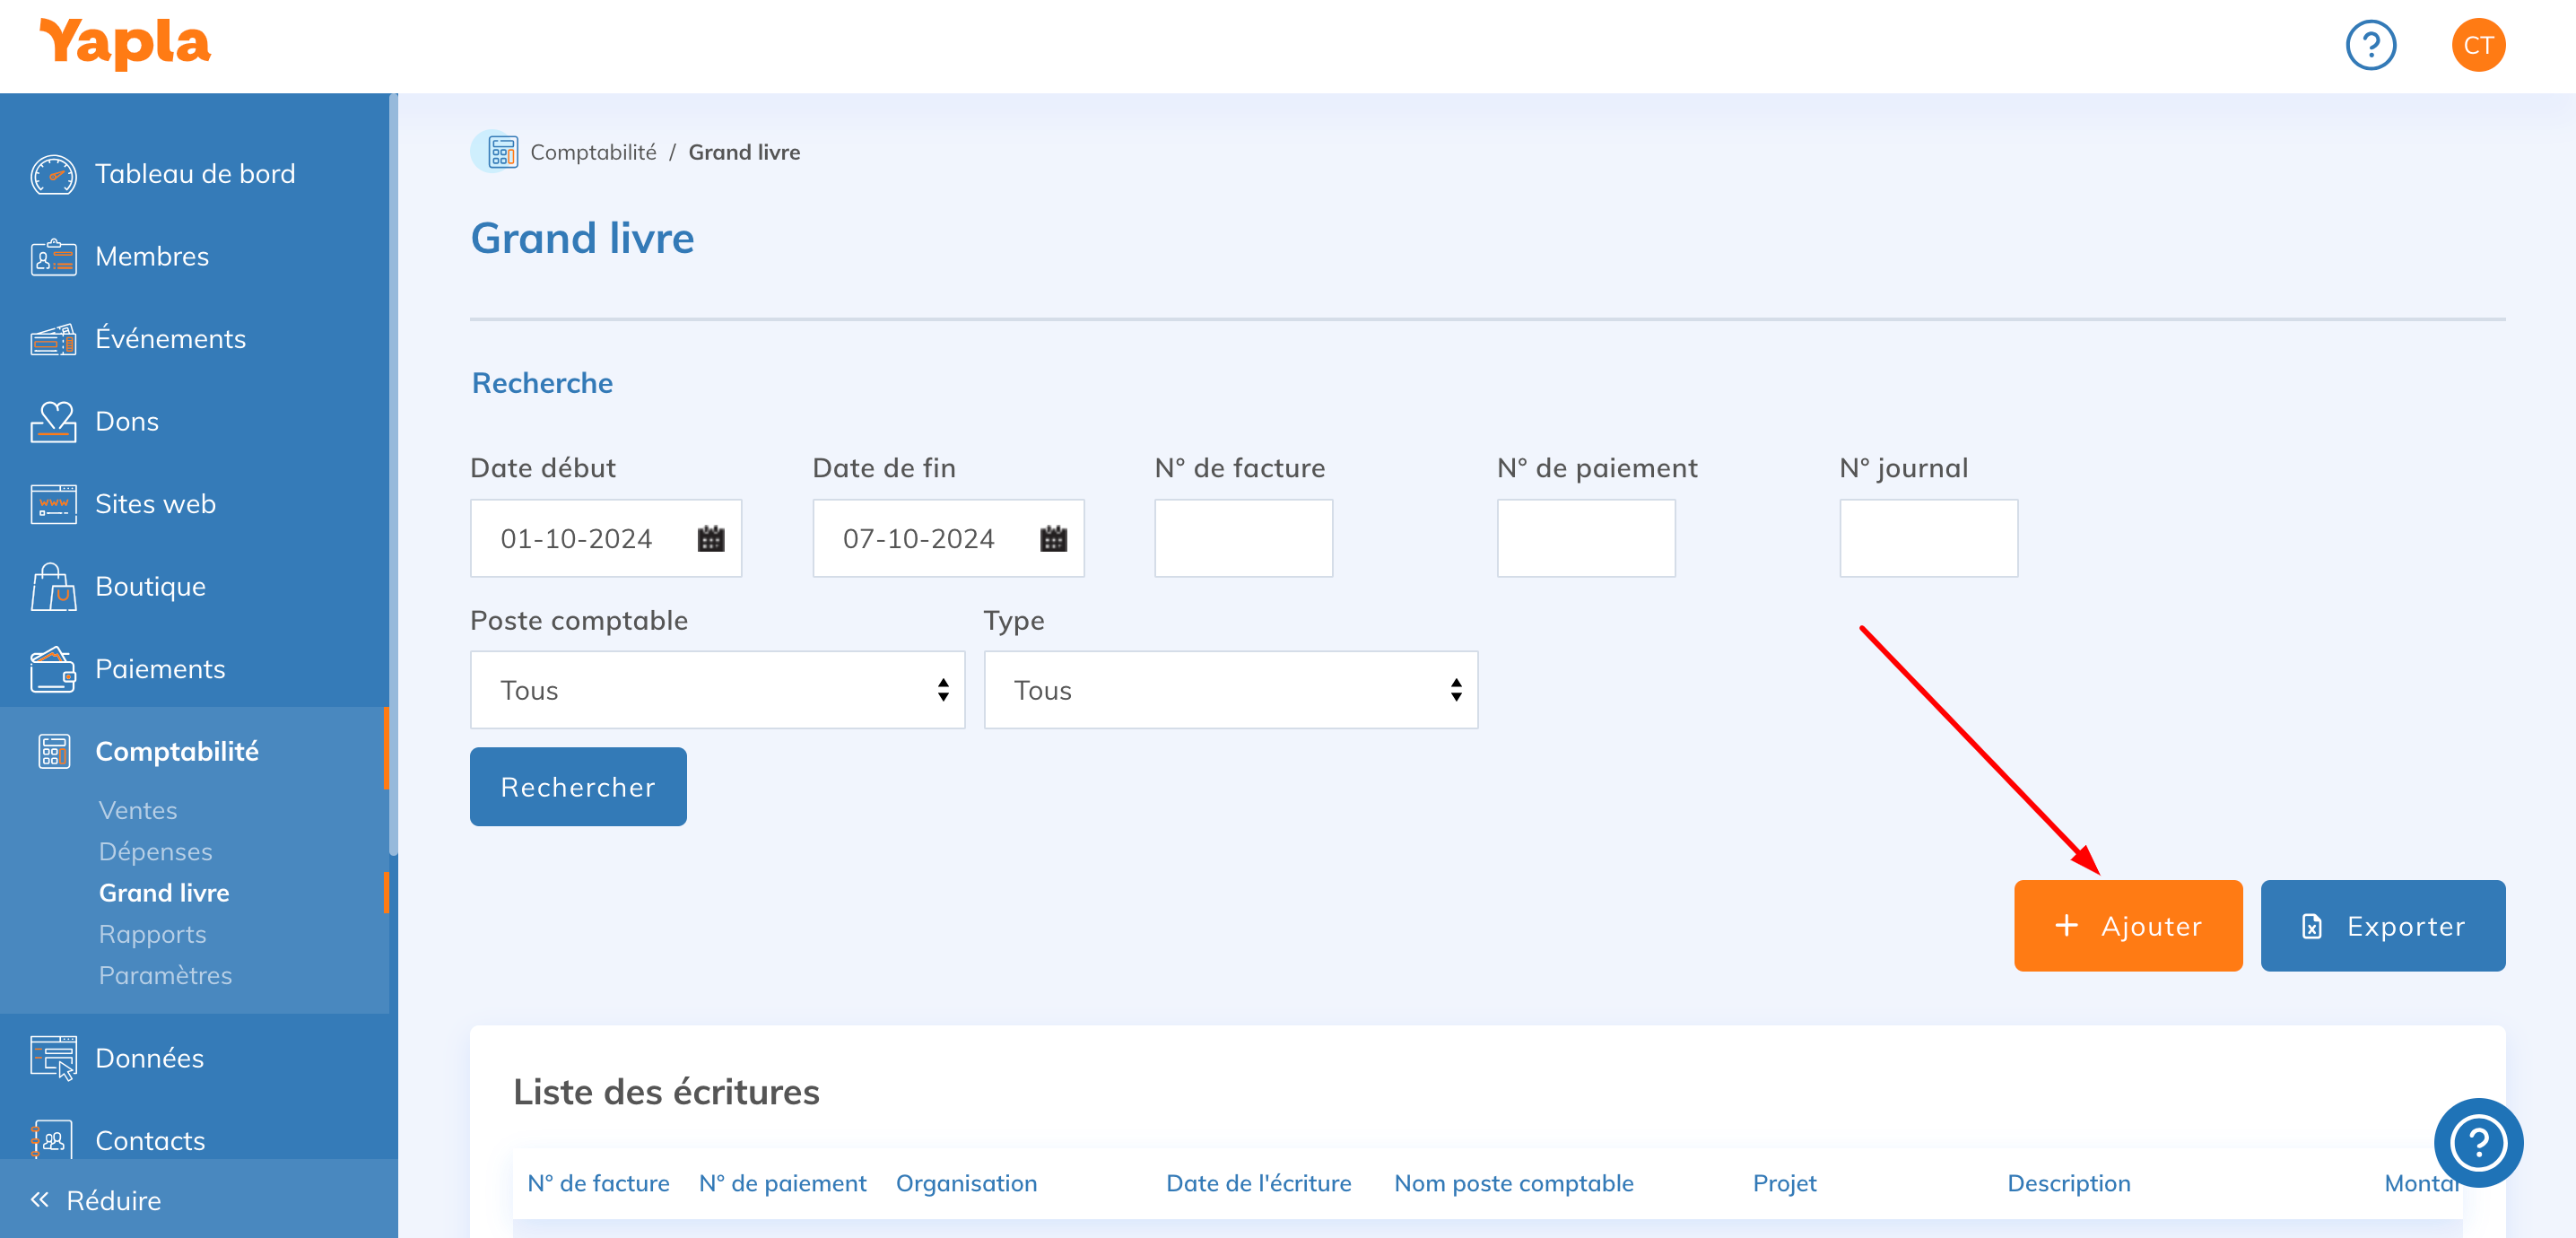Viewport: 2576px width, 1238px height.
Task: Open Date début calendar picker icon
Action: (710, 539)
